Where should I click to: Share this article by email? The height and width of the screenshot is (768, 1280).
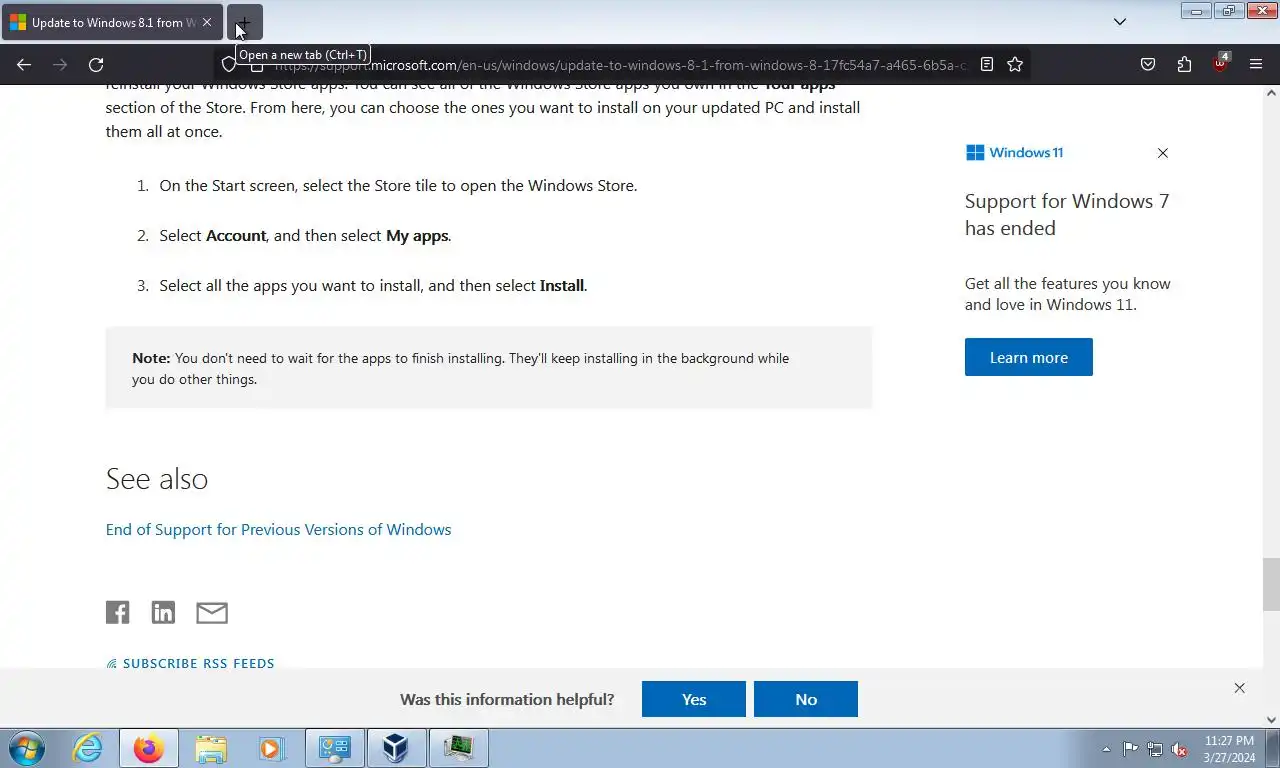pos(212,612)
